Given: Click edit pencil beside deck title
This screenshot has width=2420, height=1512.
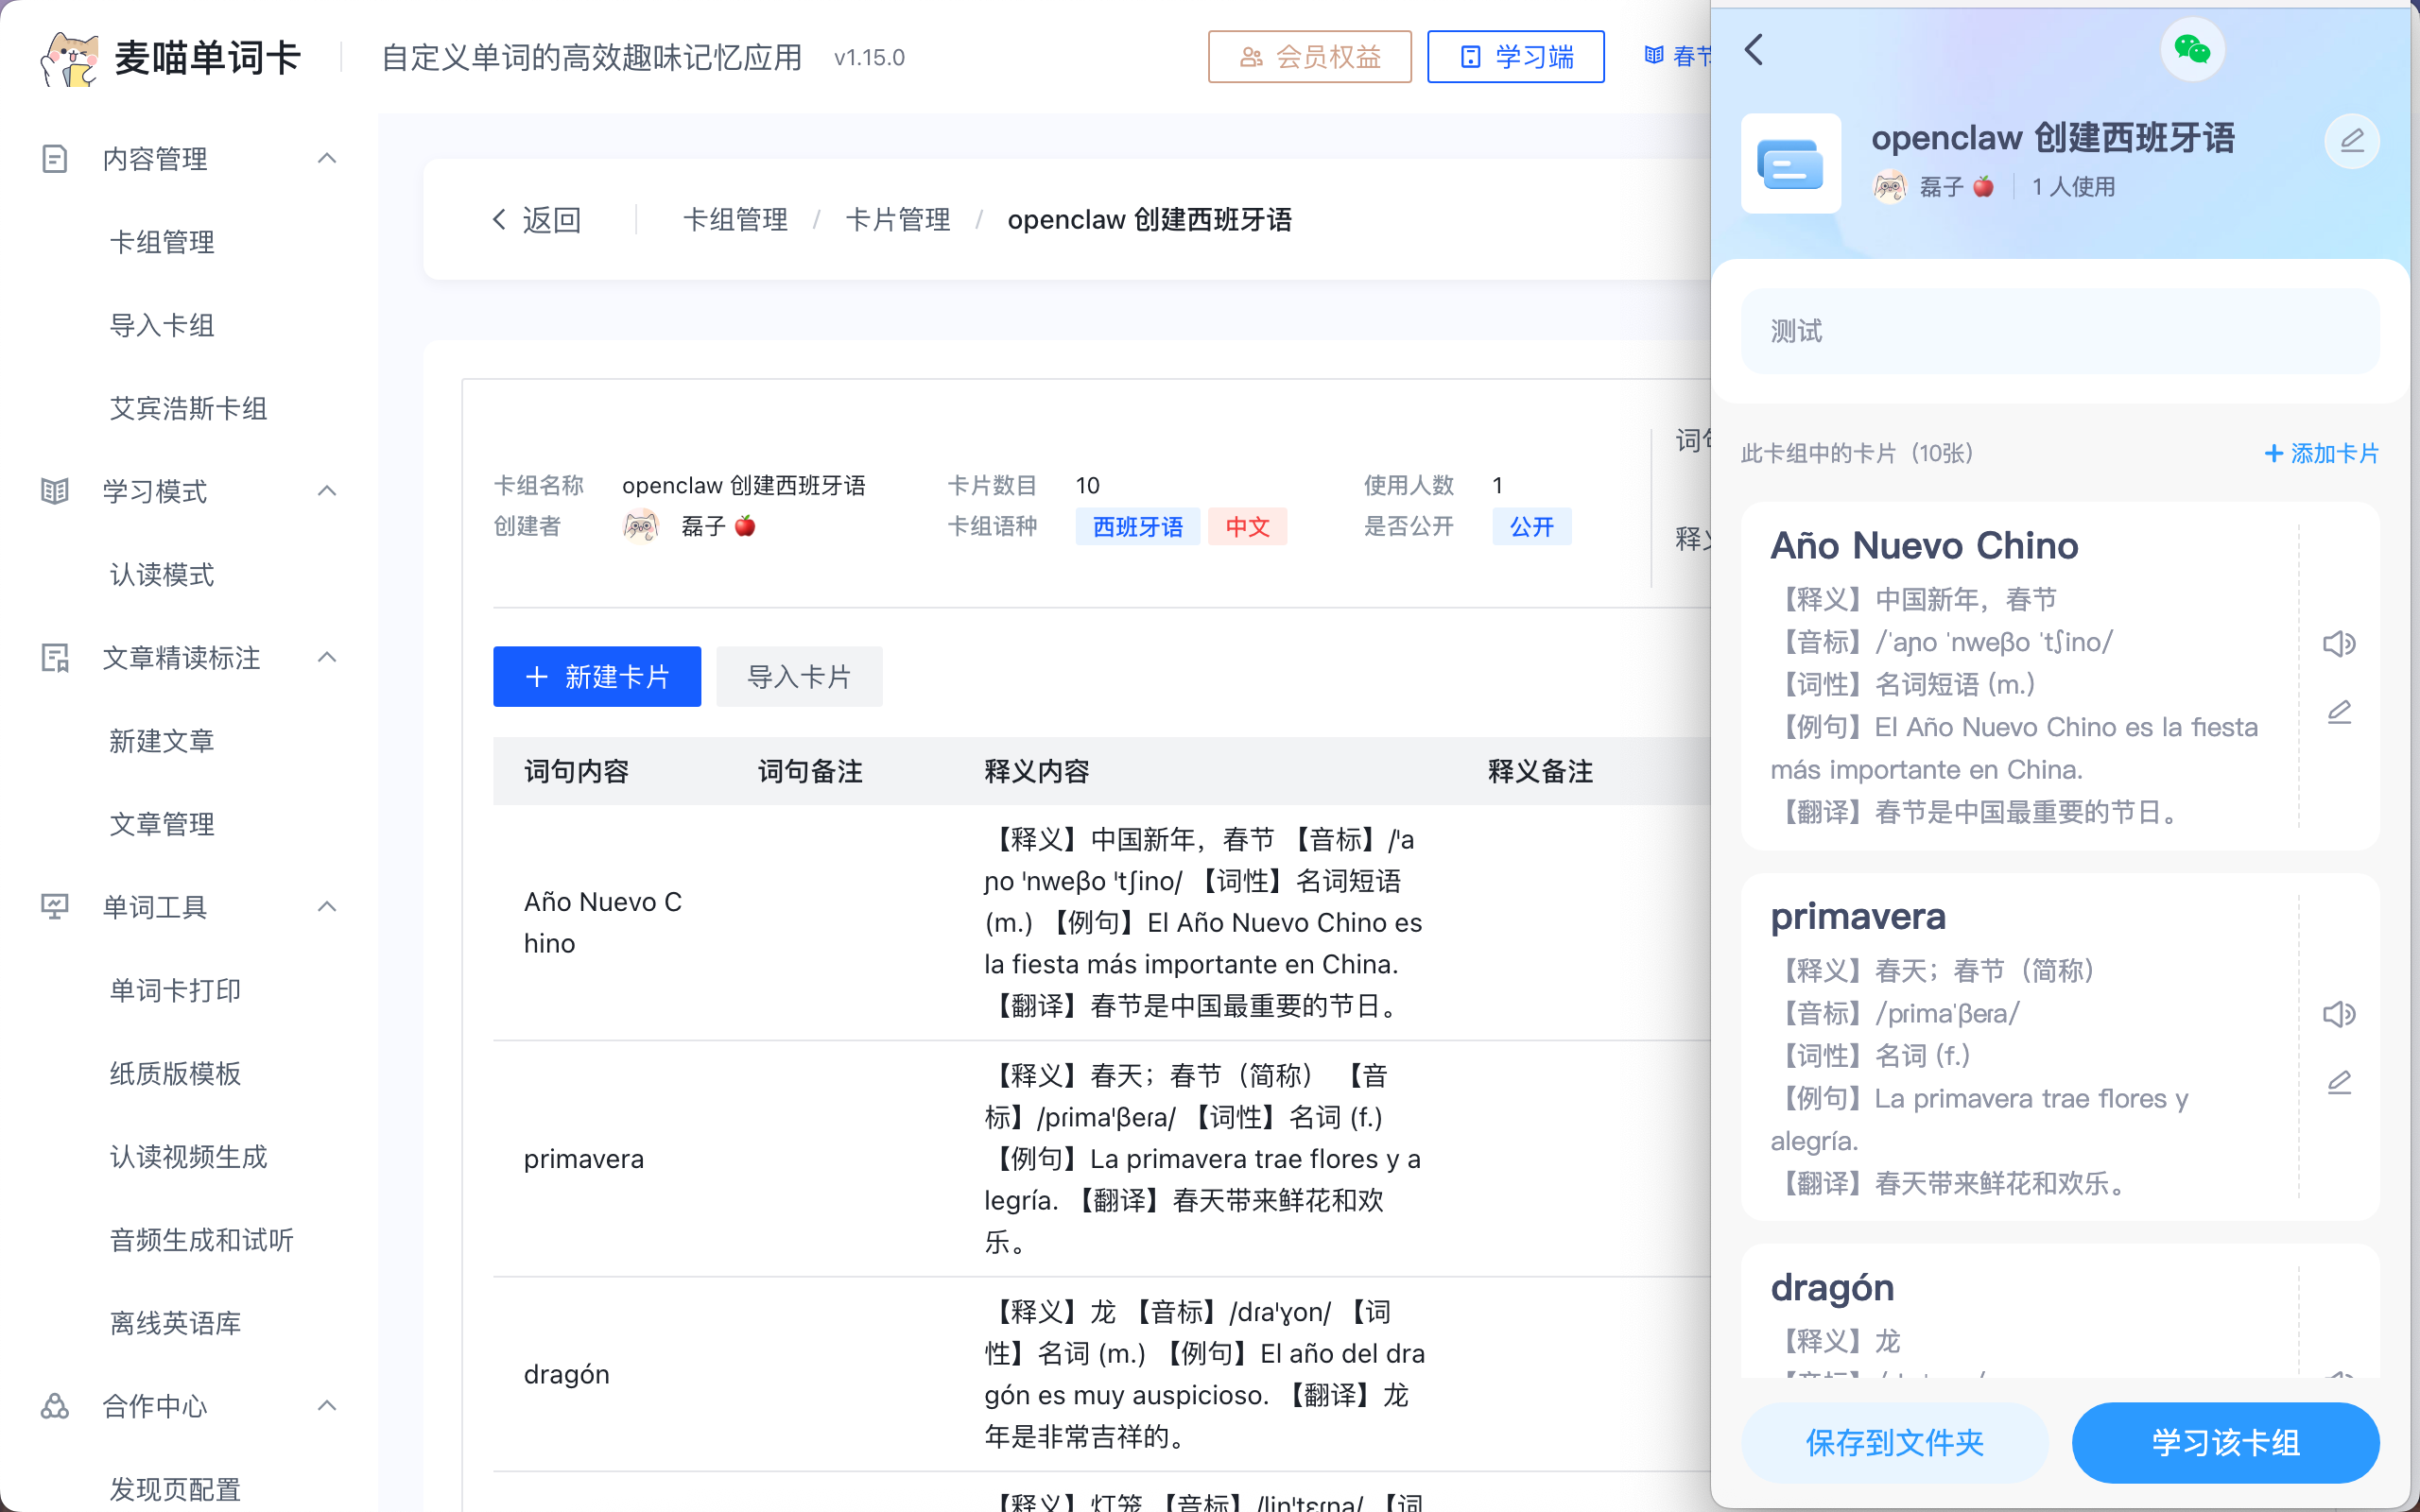Looking at the screenshot, I should click(2351, 140).
